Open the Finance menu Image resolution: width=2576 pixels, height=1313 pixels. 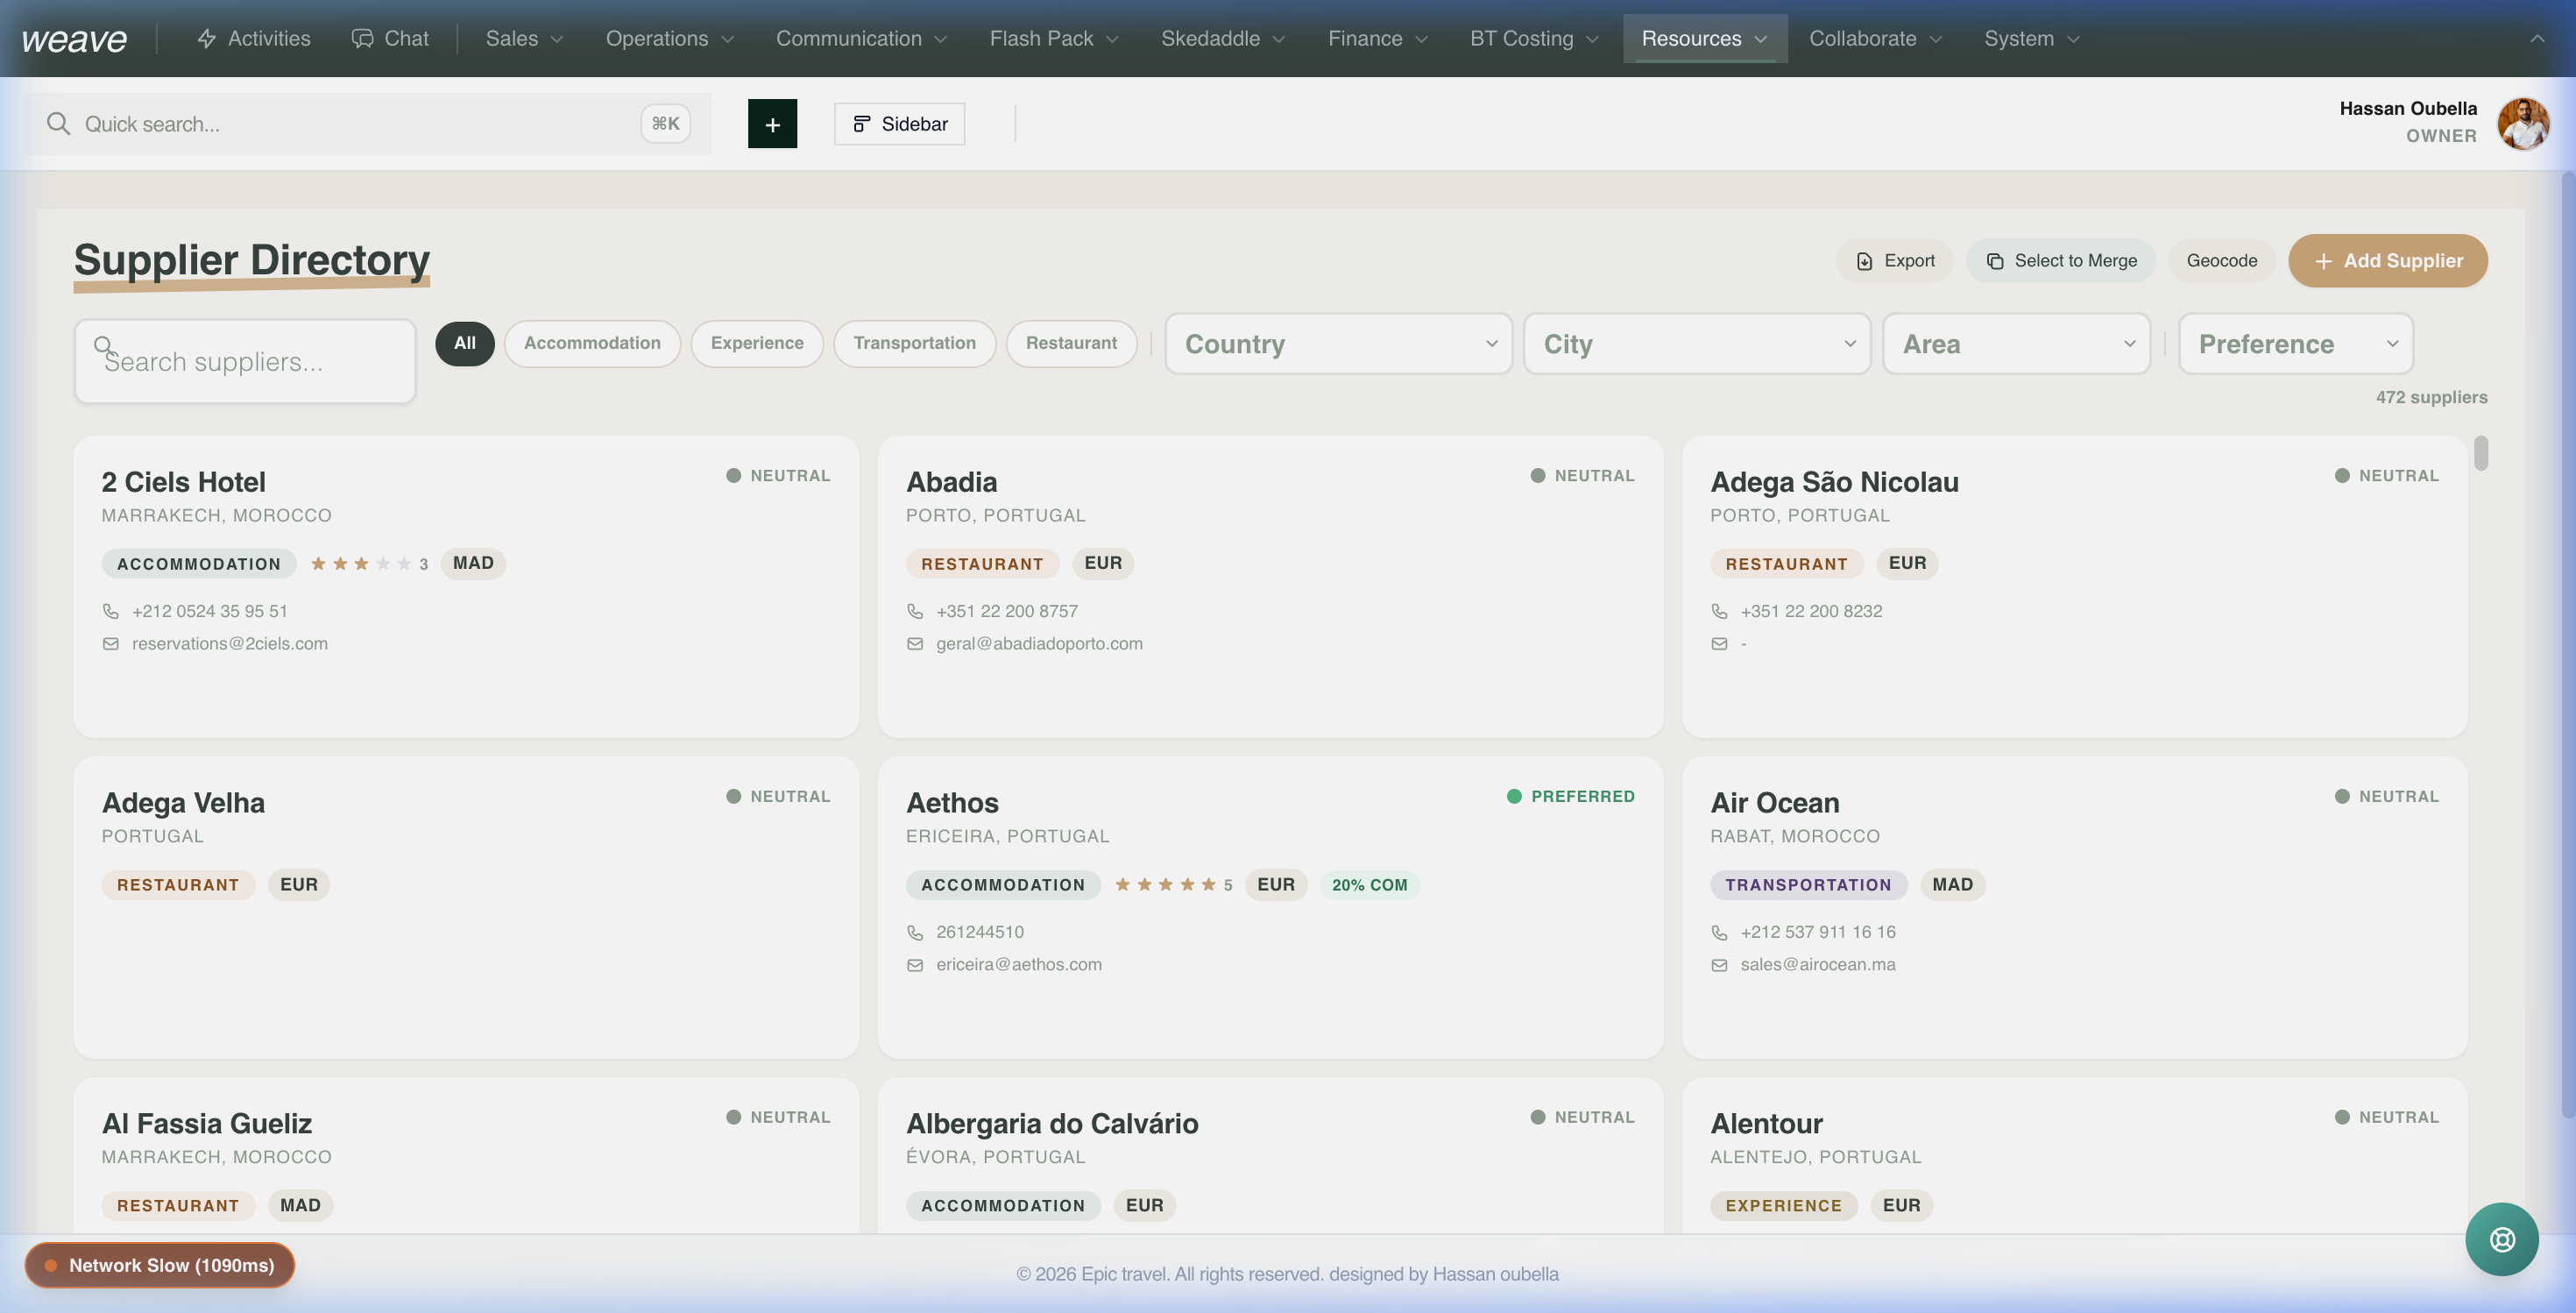coord(1377,39)
